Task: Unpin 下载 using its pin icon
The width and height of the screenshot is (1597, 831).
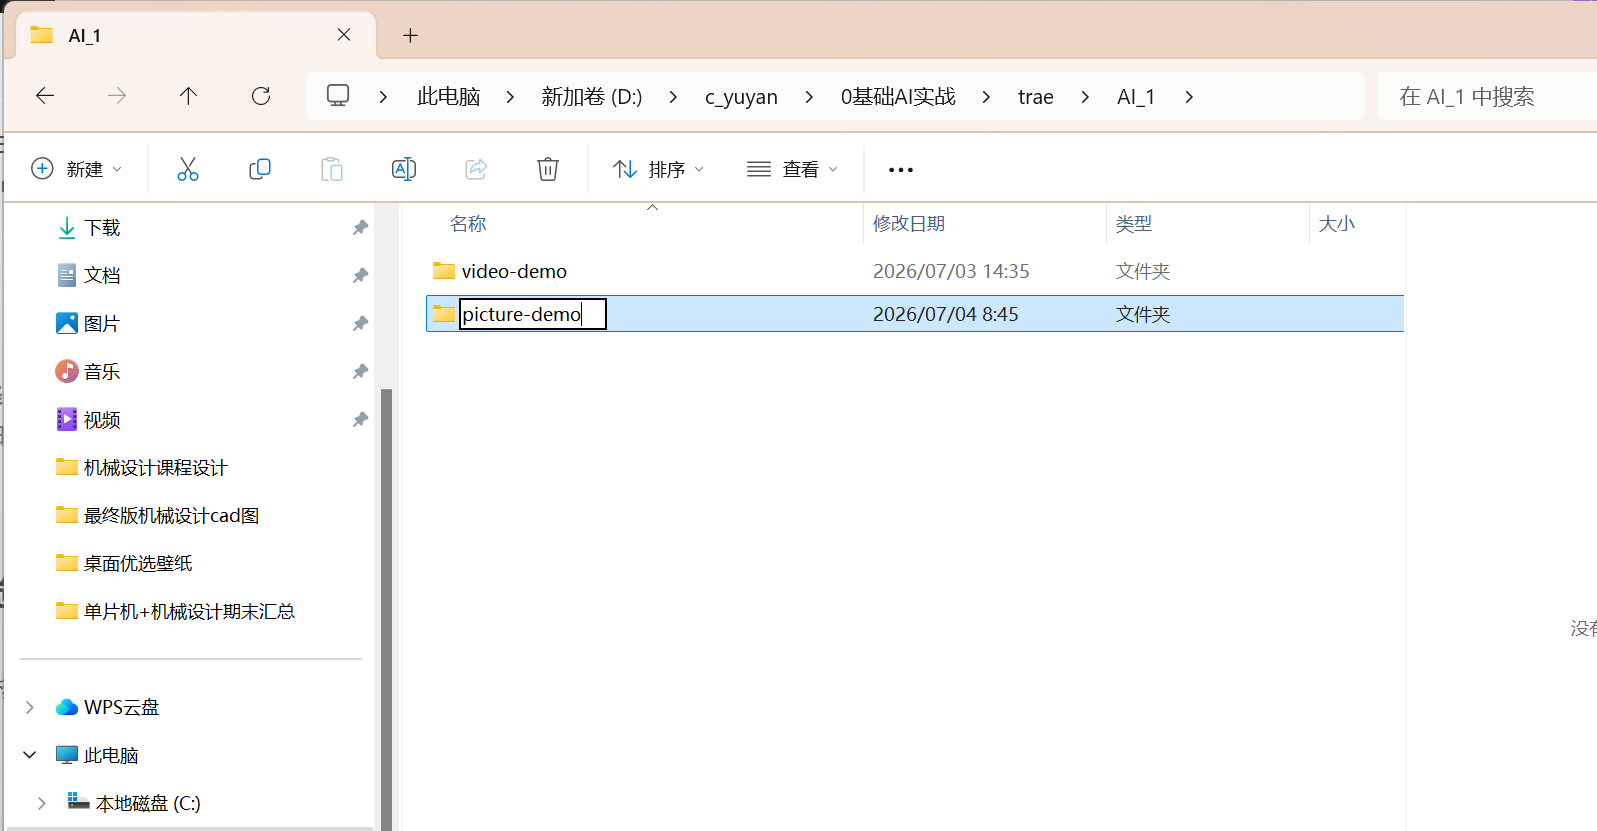Action: pyautogui.click(x=360, y=228)
